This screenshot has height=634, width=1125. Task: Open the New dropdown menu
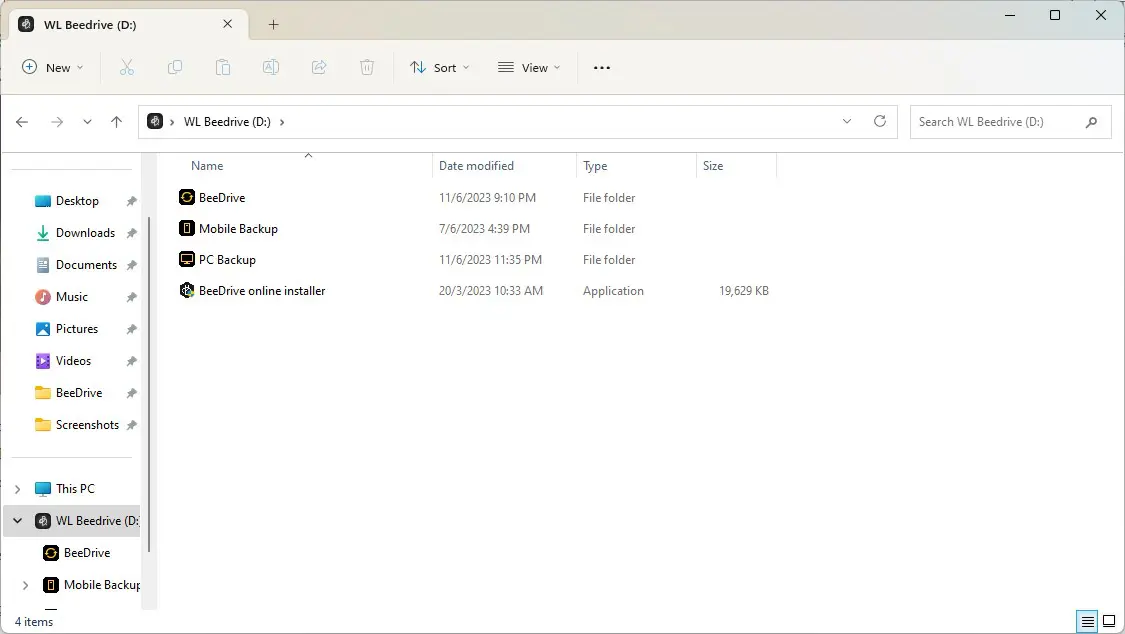pyautogui.click(x=52, y=67)
